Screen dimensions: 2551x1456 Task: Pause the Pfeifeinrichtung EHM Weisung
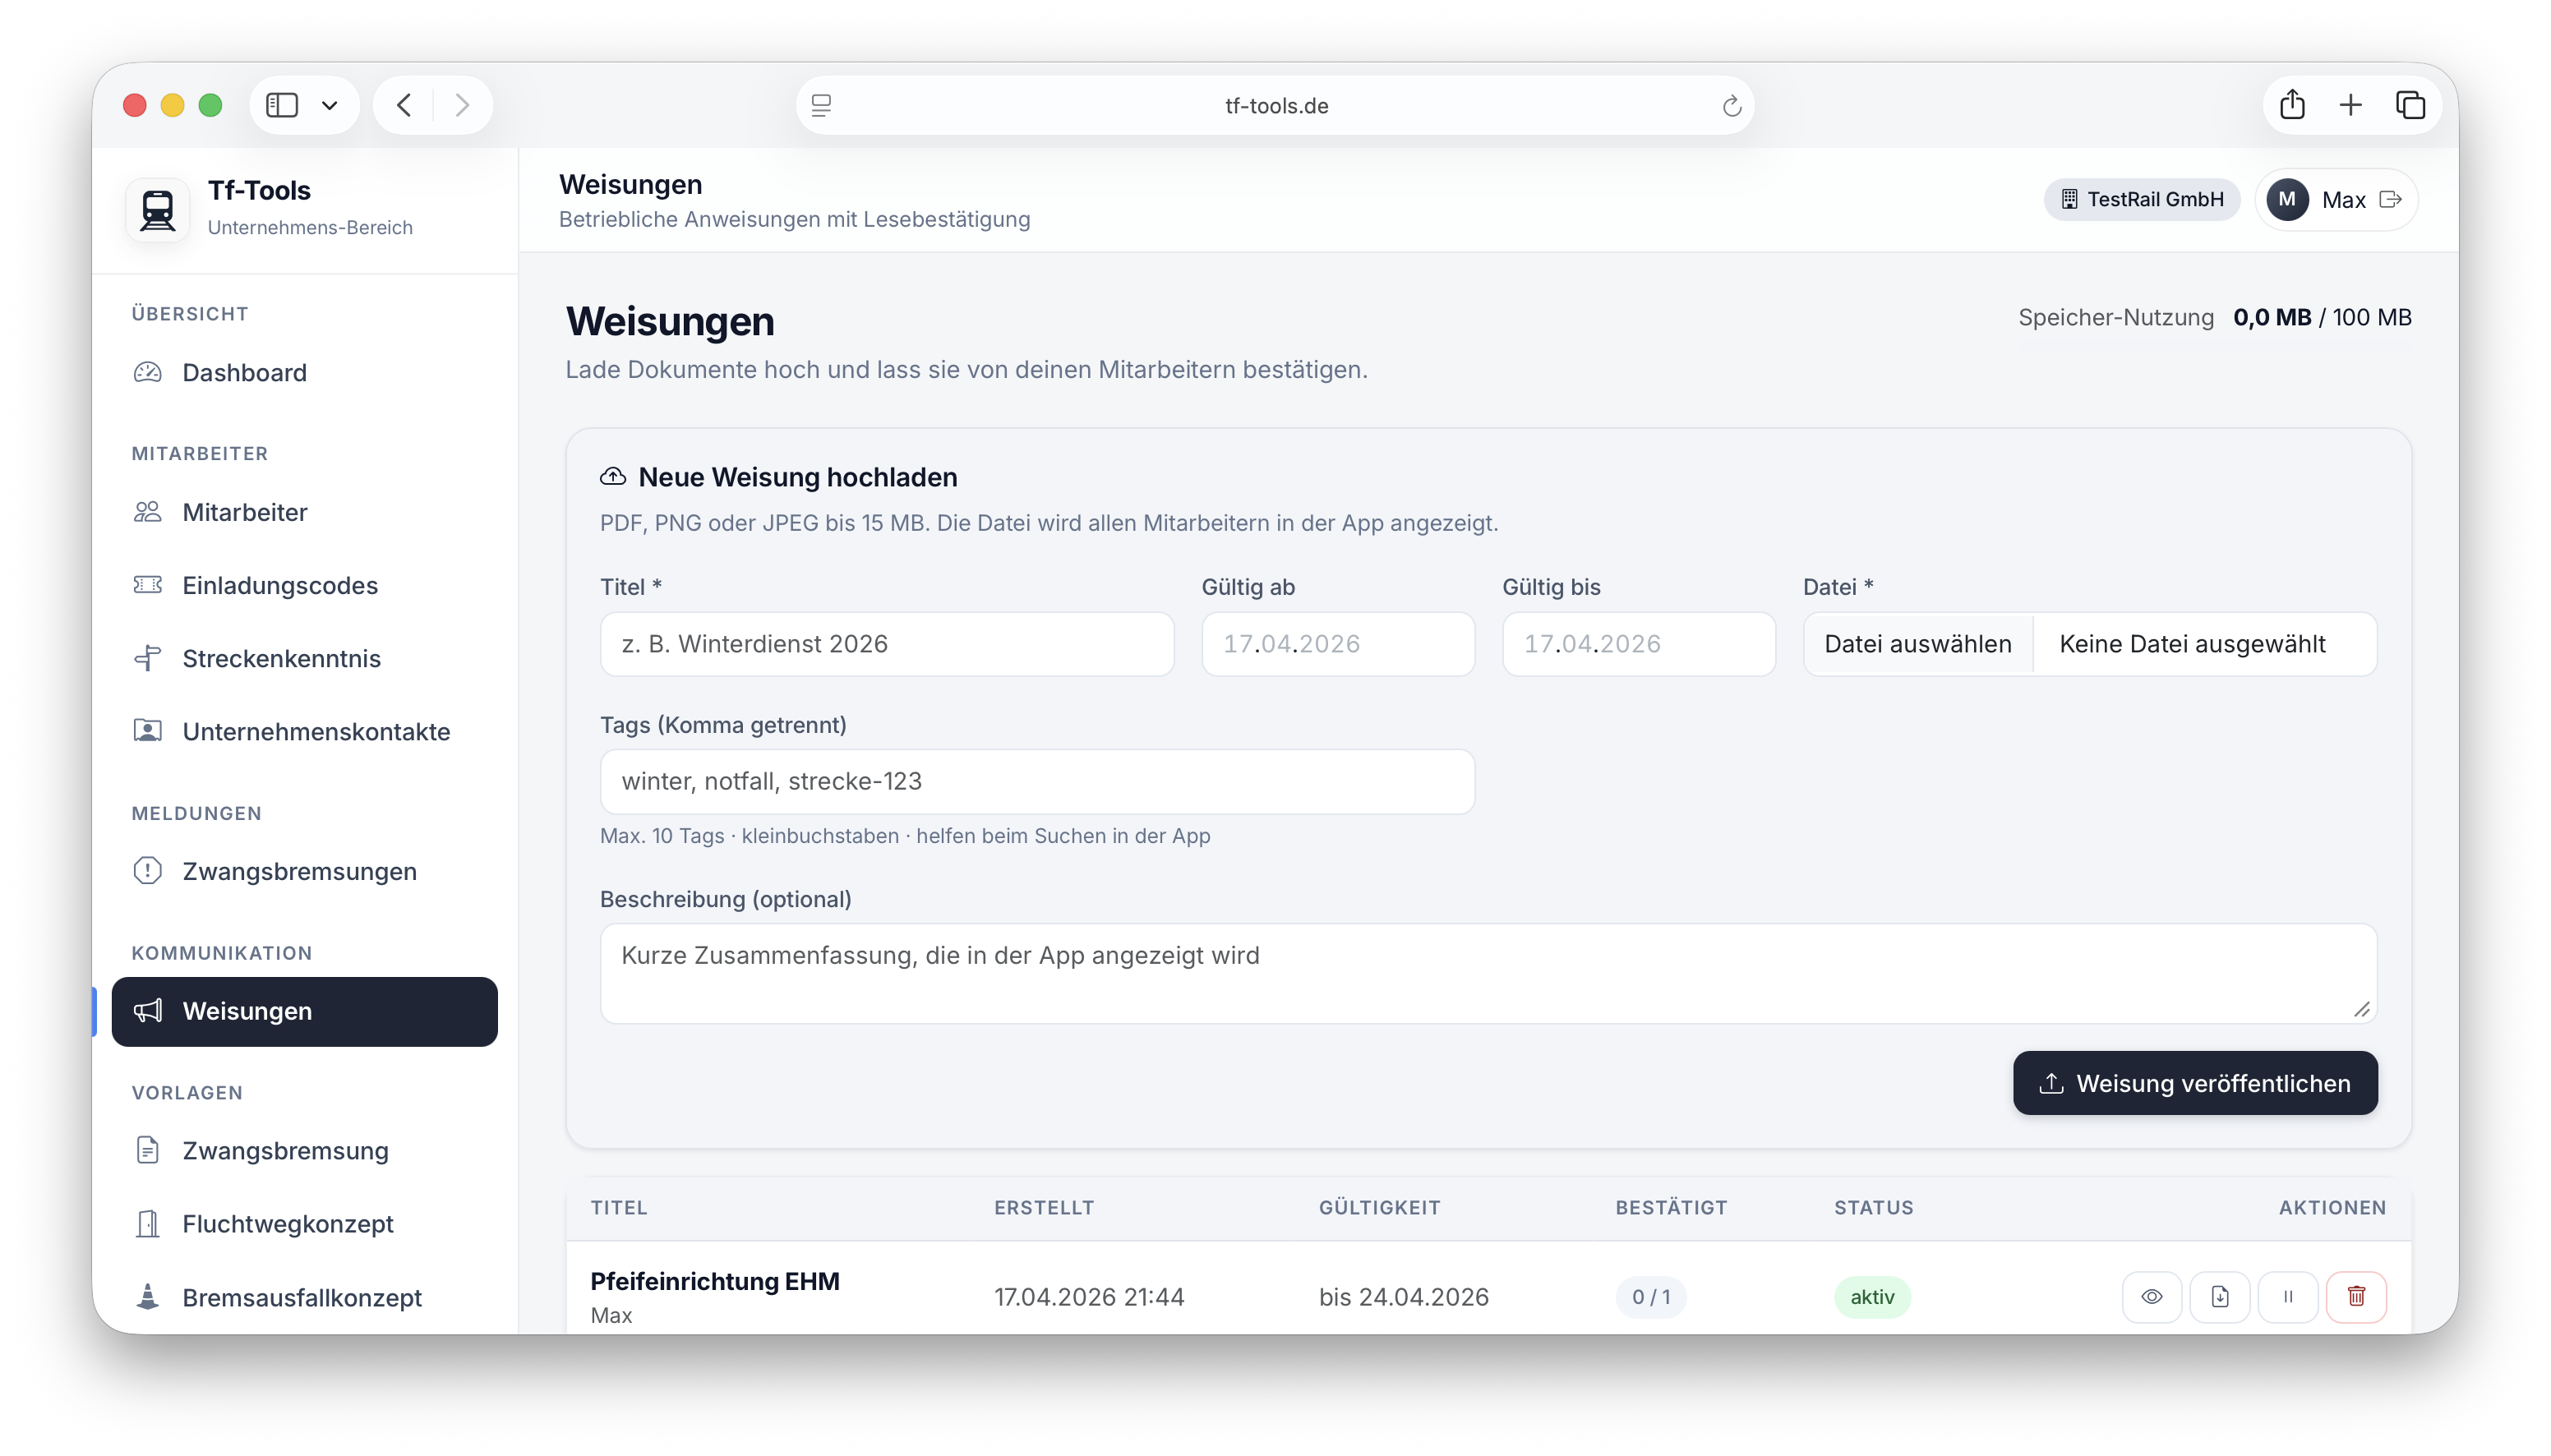click(x=2287, y=1296)
